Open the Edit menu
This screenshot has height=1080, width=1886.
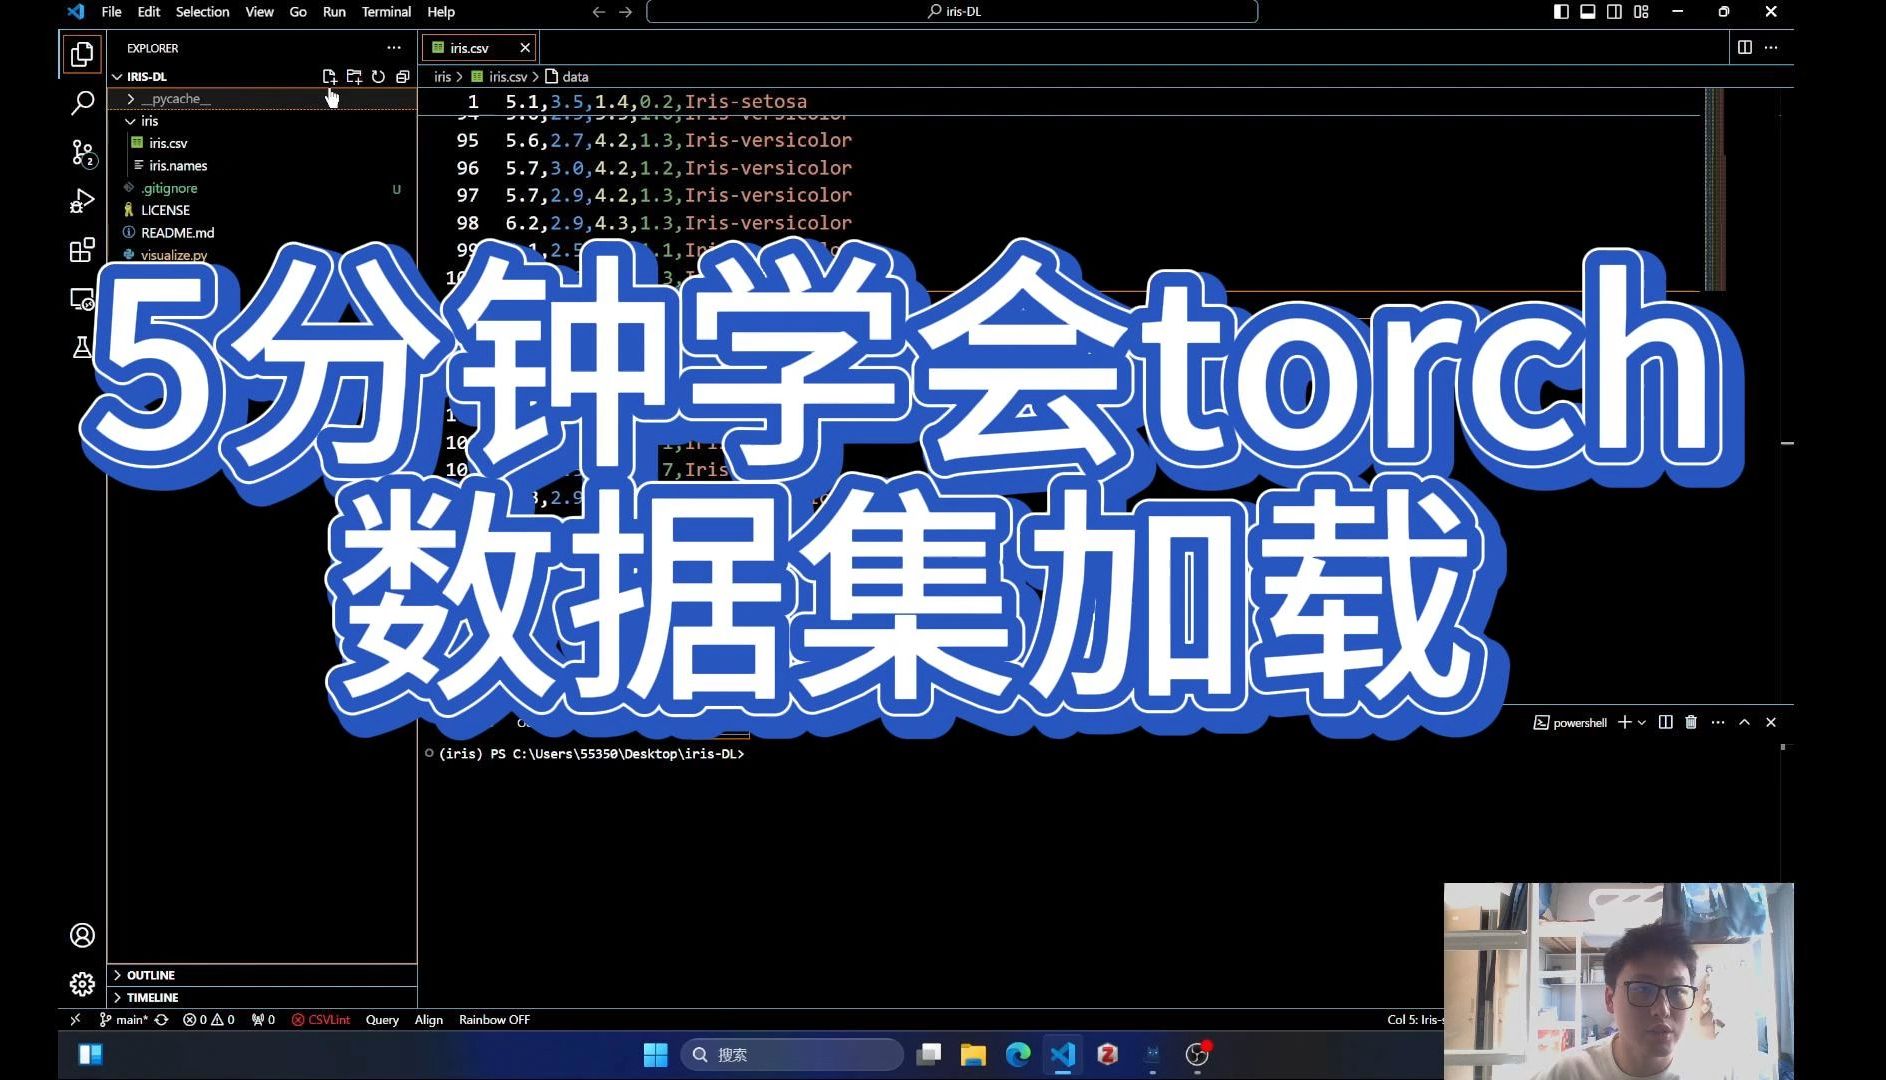pos(148,12)
